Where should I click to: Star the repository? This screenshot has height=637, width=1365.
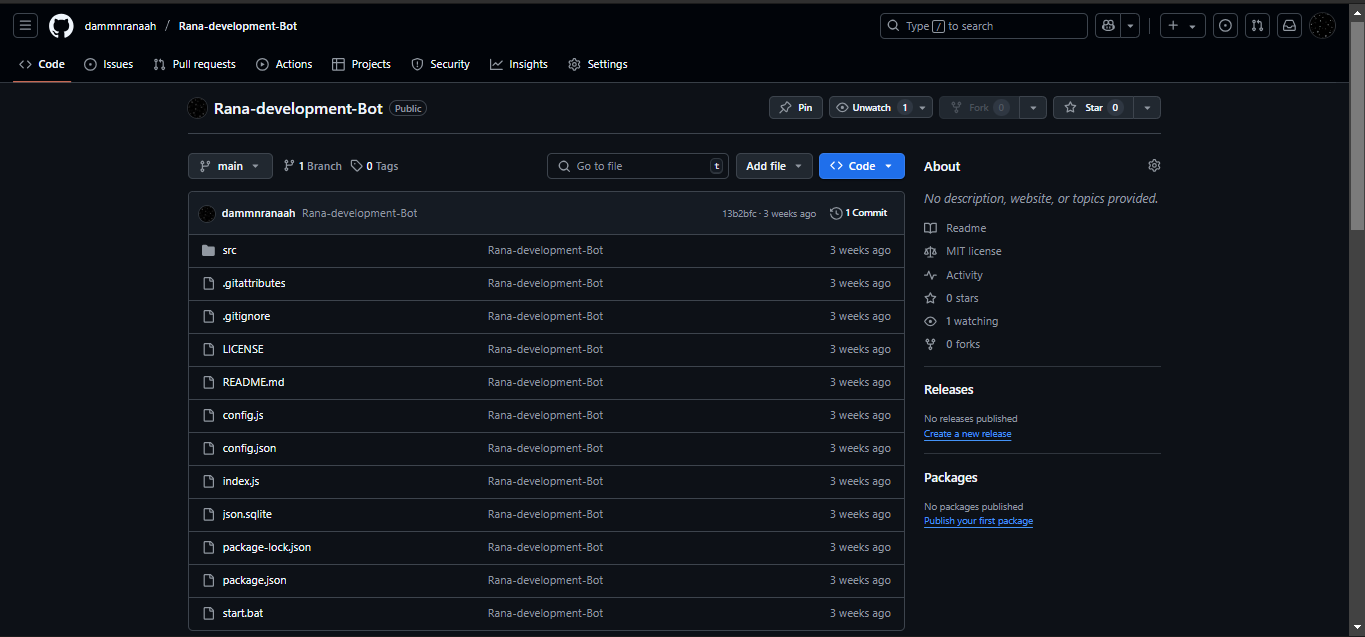(1093, 107)
